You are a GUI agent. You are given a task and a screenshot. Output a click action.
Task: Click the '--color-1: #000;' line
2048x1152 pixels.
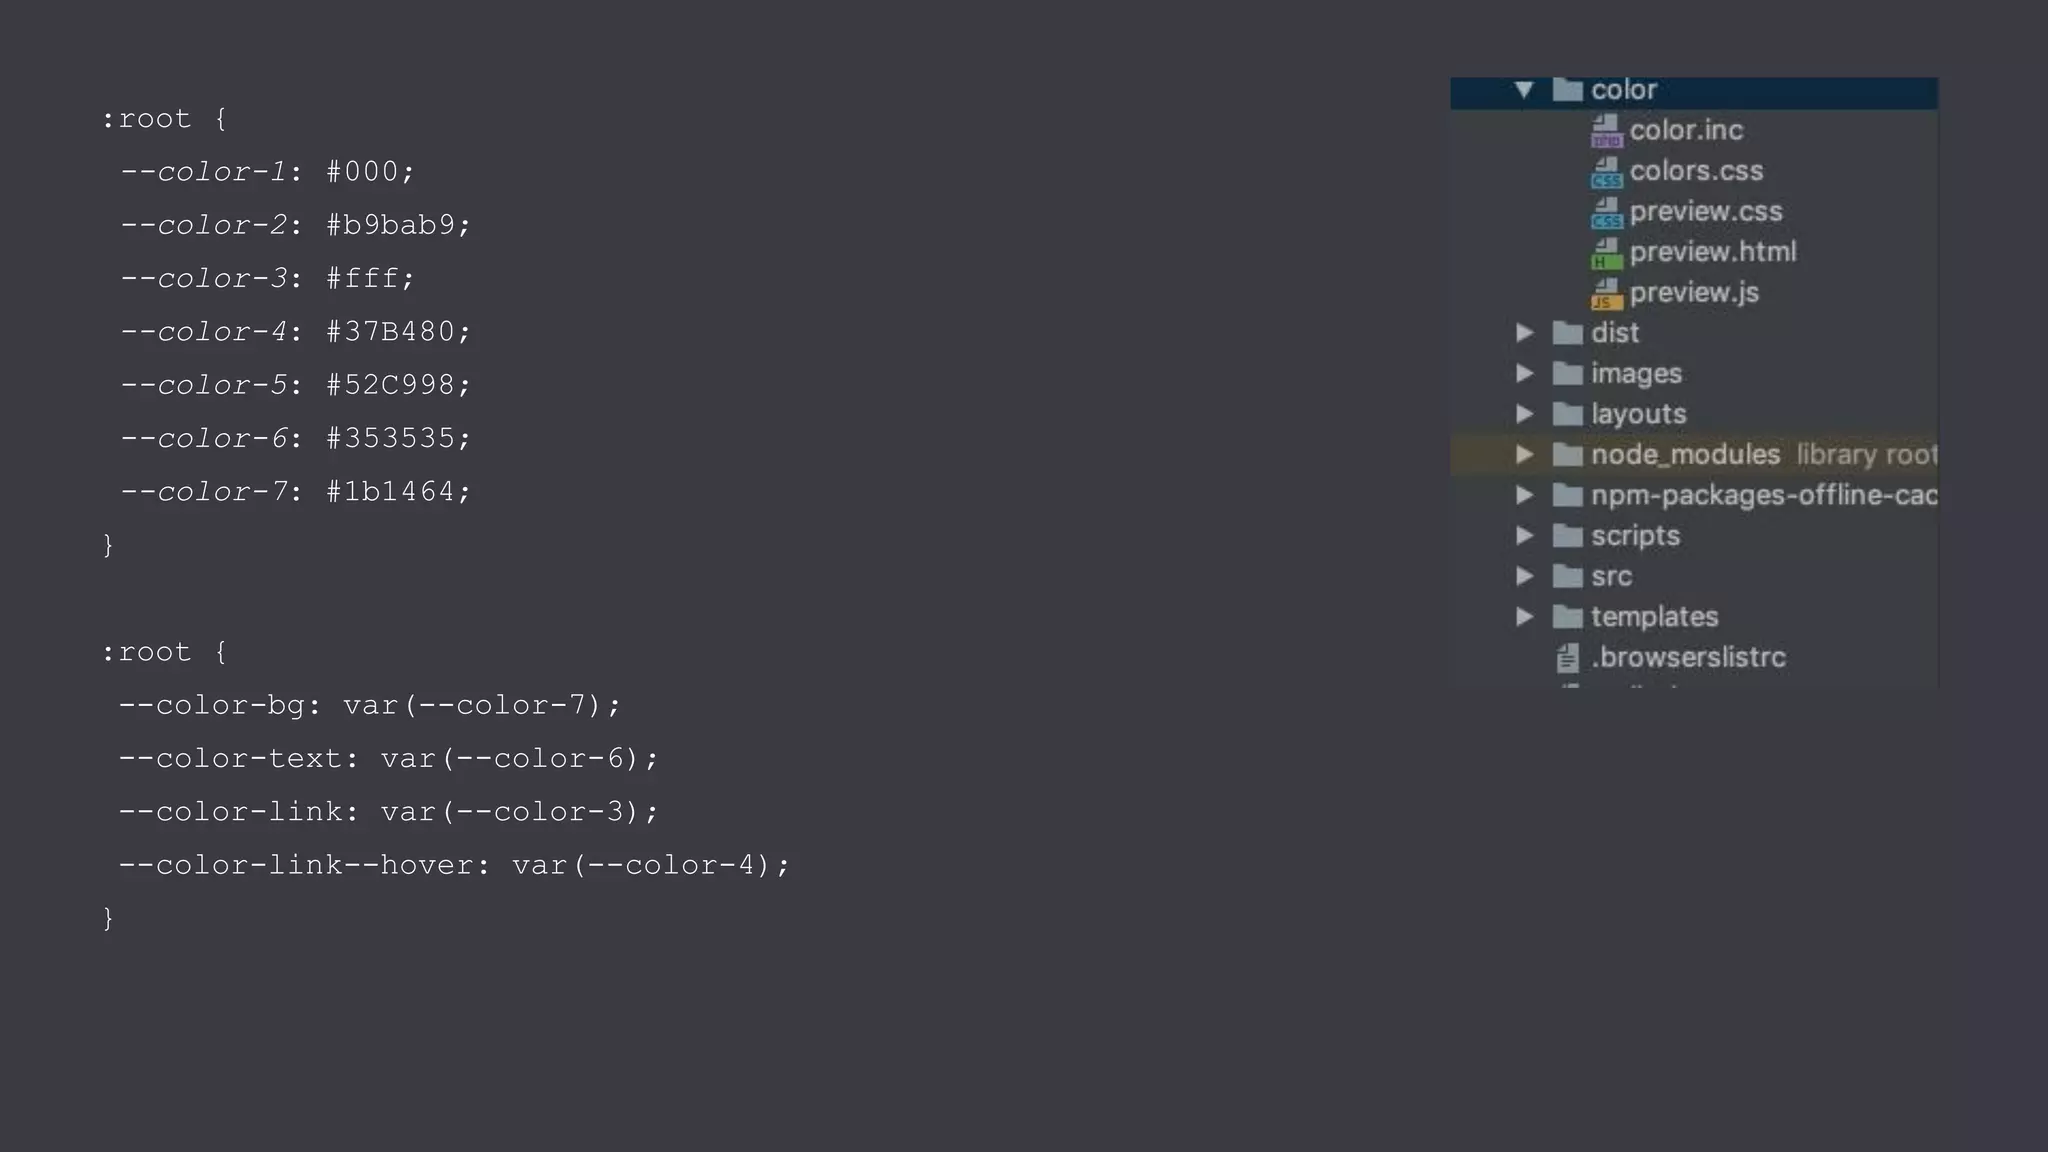tap(266, 172)
